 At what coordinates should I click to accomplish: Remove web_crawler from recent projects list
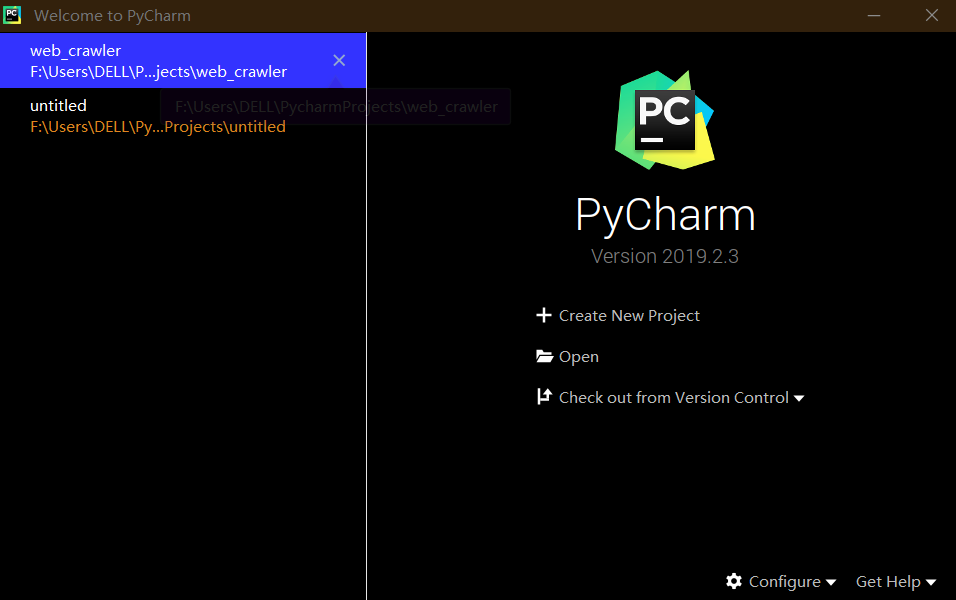coord(339,60)
